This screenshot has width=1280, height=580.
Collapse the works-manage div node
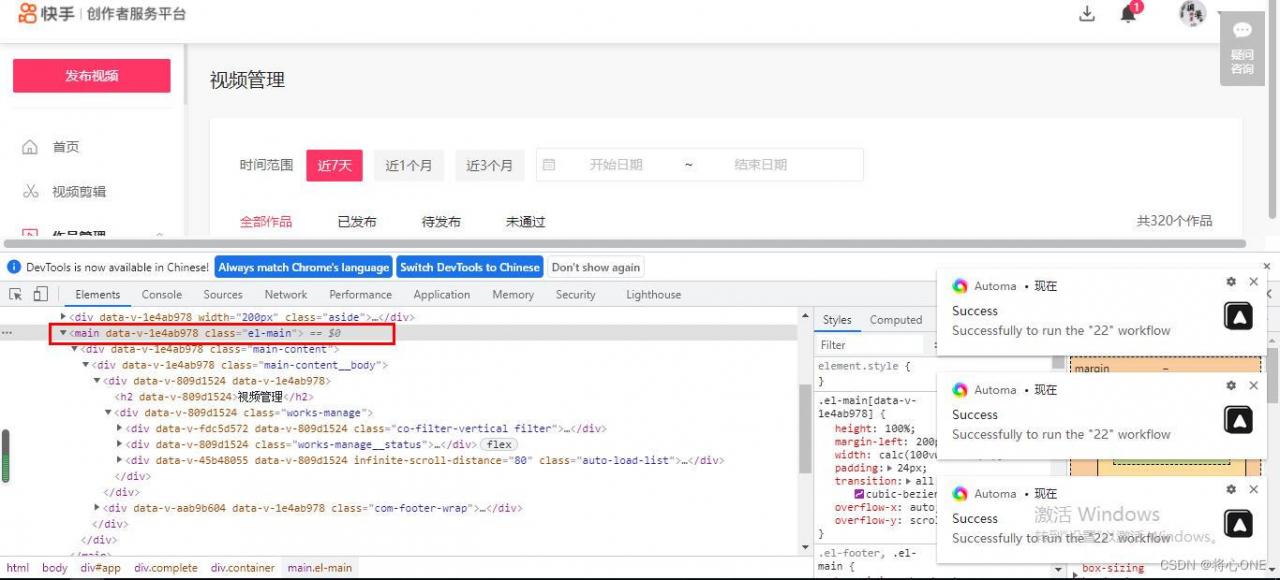108,413
